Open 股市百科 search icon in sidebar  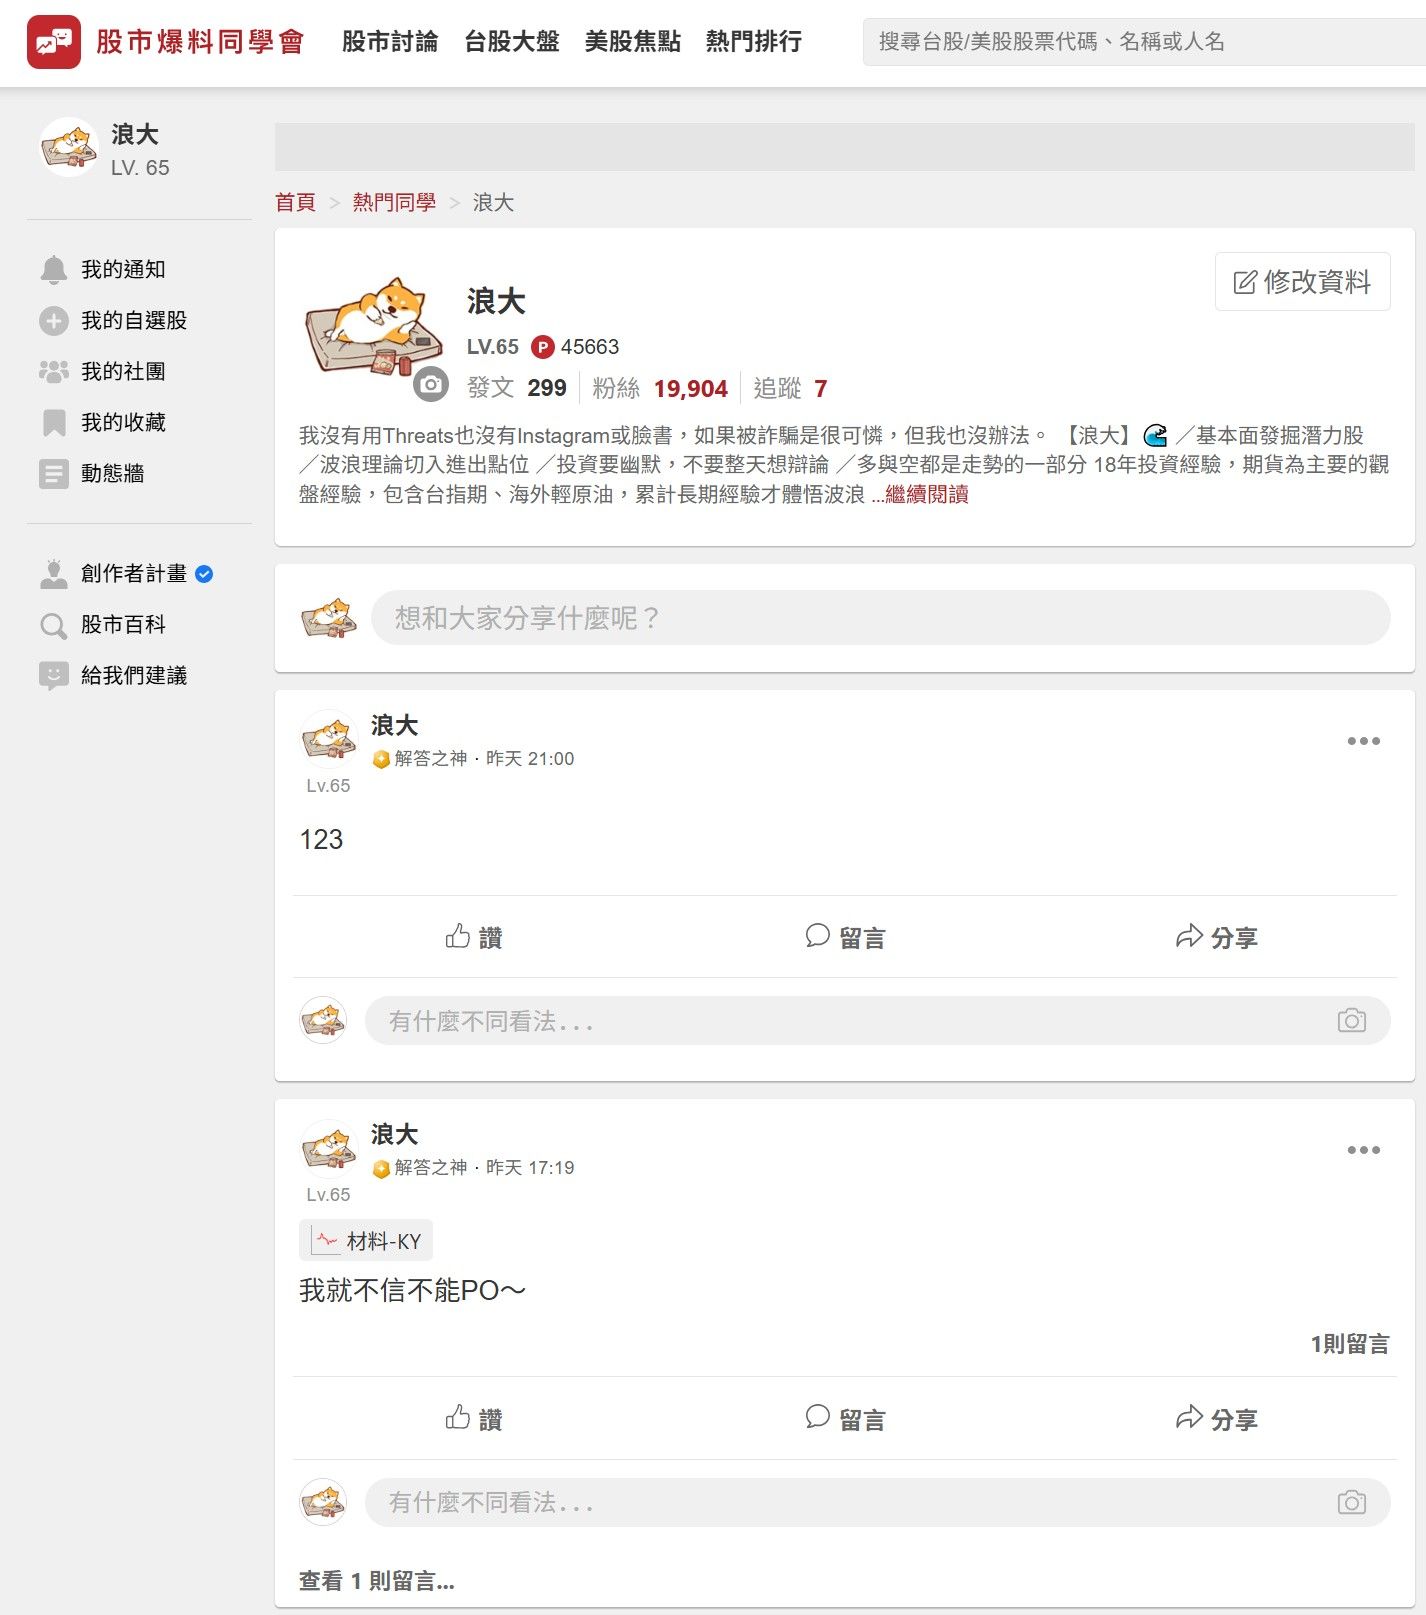(54, 625)
